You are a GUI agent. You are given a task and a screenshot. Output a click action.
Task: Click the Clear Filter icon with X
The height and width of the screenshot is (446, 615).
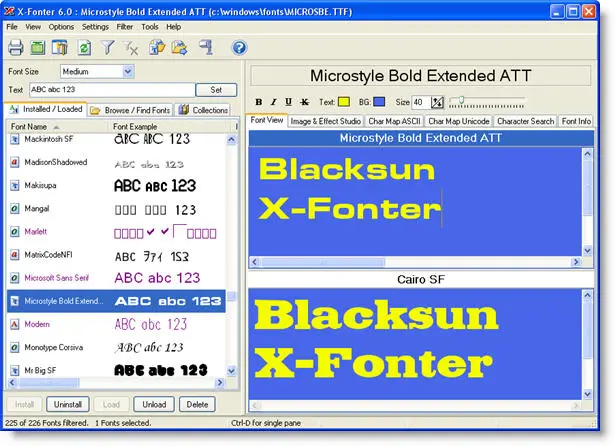tap(131, 48)
